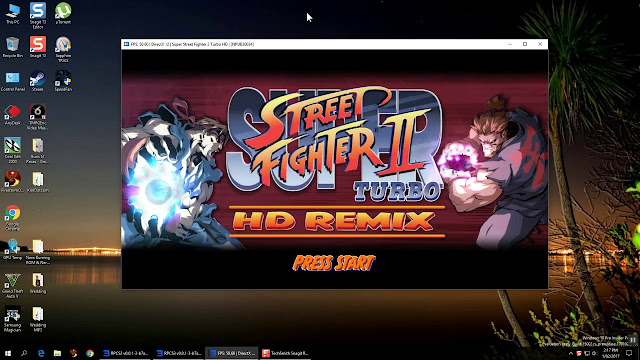Image resolution: width=640 pixels, height=360 pixels.
Task: Open Control Panel desktop icon
Action: (x=13, y=81)
